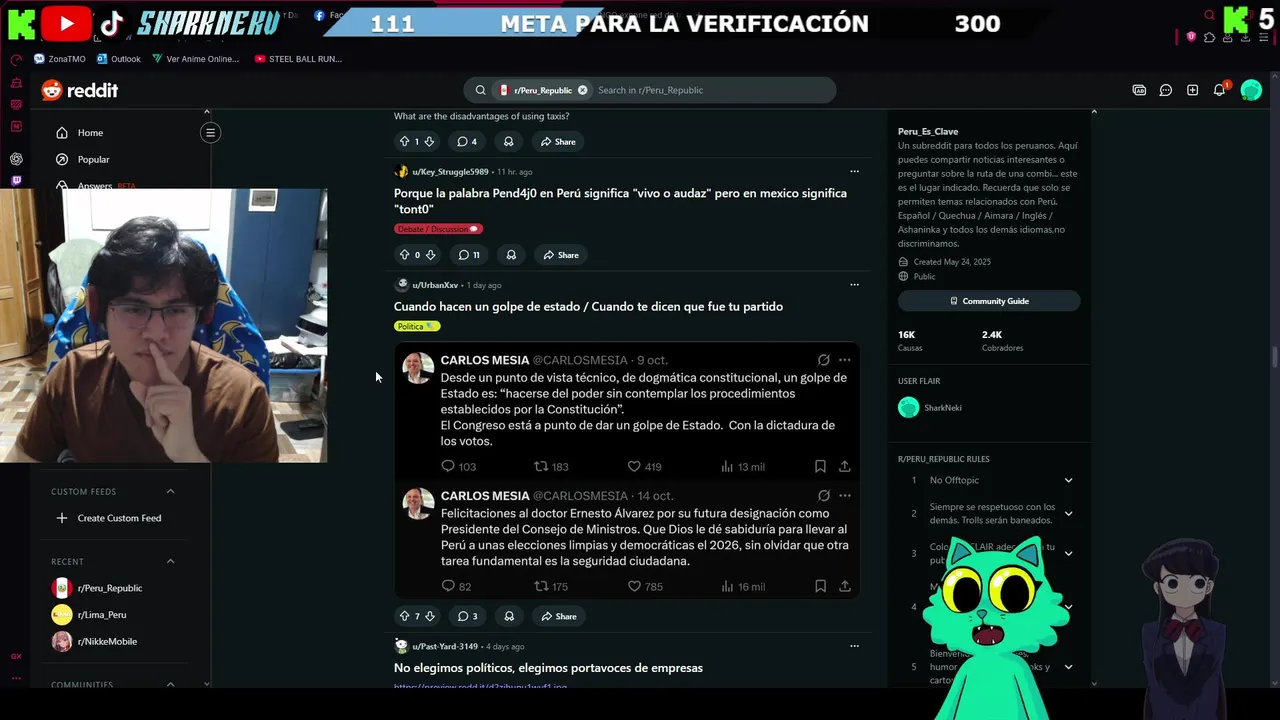Remove the r/Peru_Republic search filter
1280x720 pixels.
tap(582, 90)
